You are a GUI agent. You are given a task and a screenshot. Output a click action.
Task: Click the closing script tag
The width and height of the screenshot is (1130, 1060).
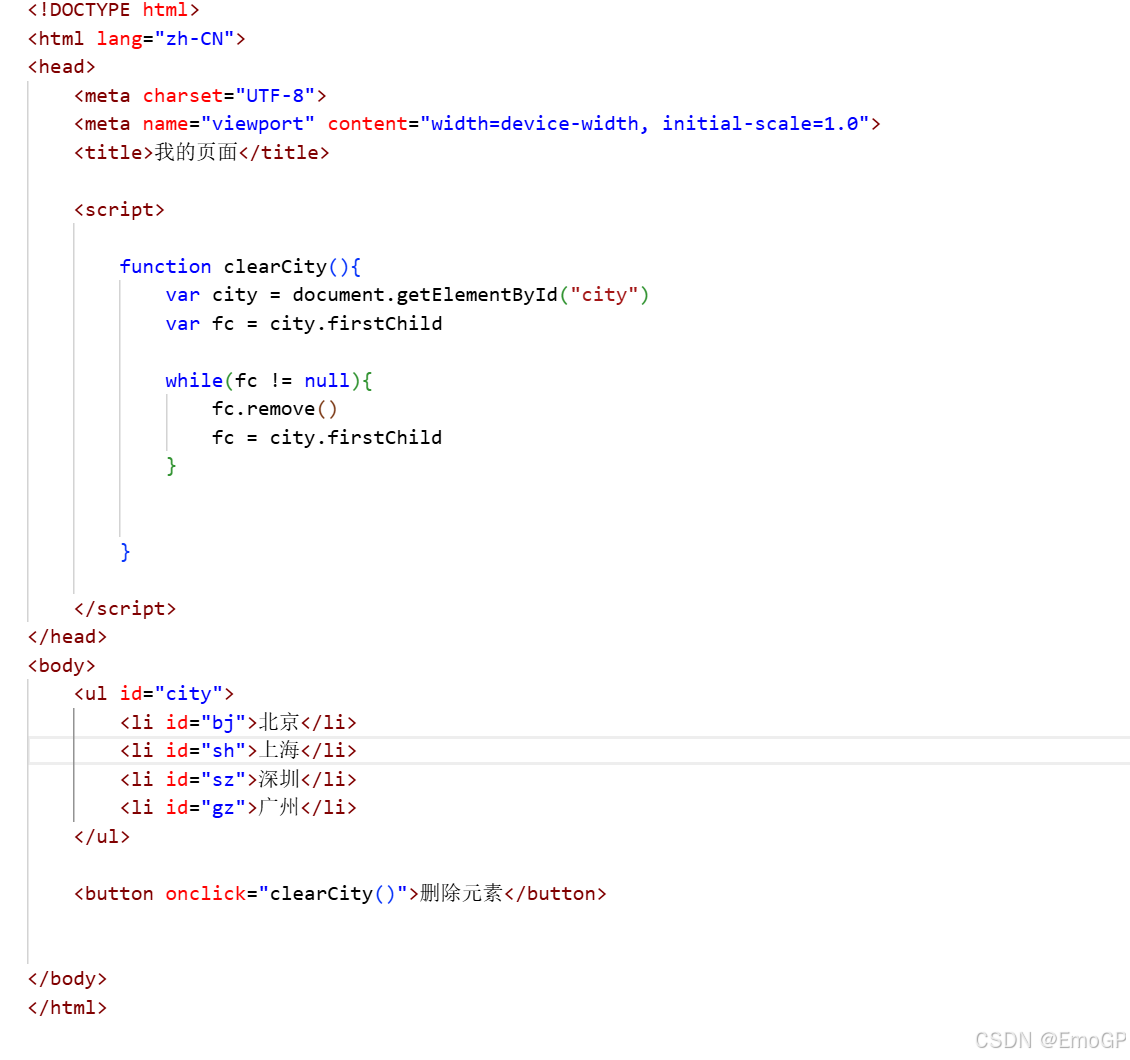tap(125, 609)
